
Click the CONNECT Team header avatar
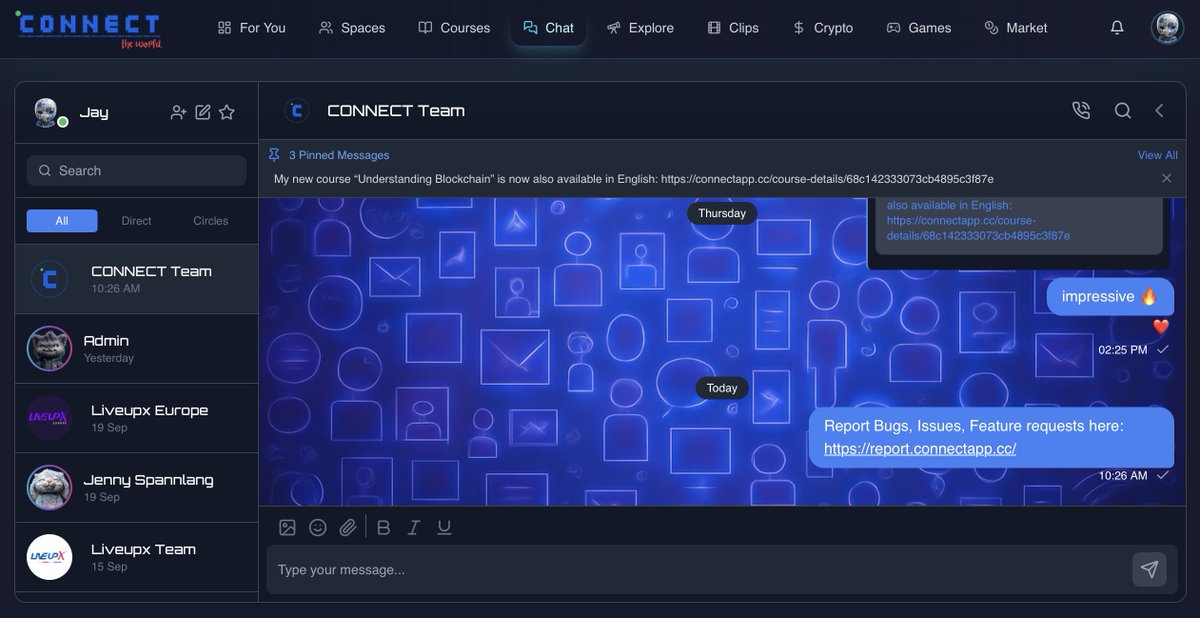[297, 111]
